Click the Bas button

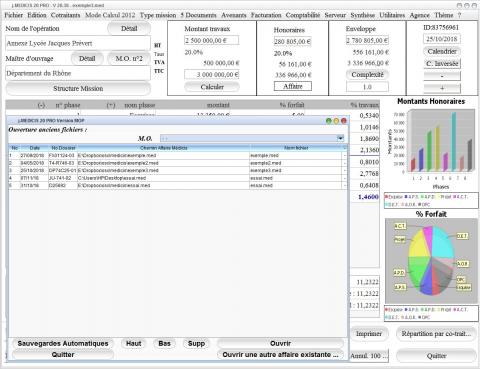164,343
